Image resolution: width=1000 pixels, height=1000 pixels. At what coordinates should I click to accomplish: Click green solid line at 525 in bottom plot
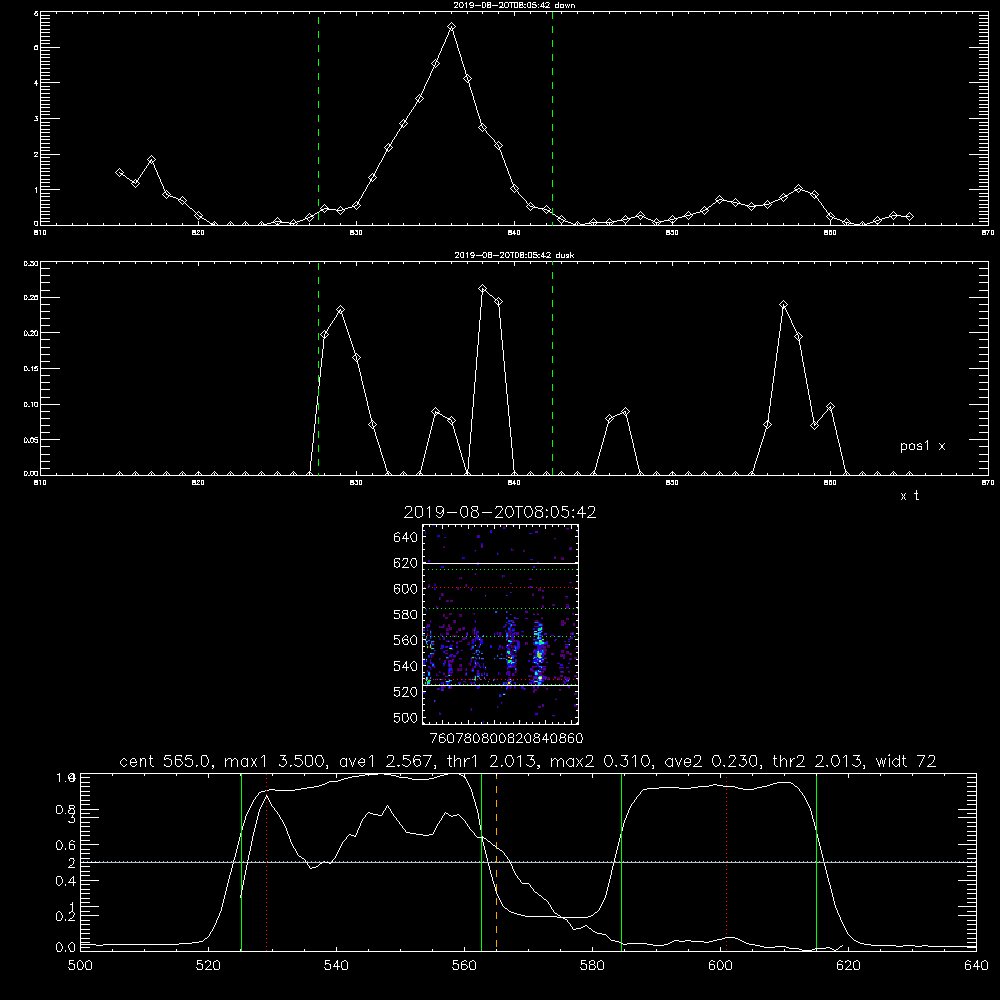pos(241,861)
